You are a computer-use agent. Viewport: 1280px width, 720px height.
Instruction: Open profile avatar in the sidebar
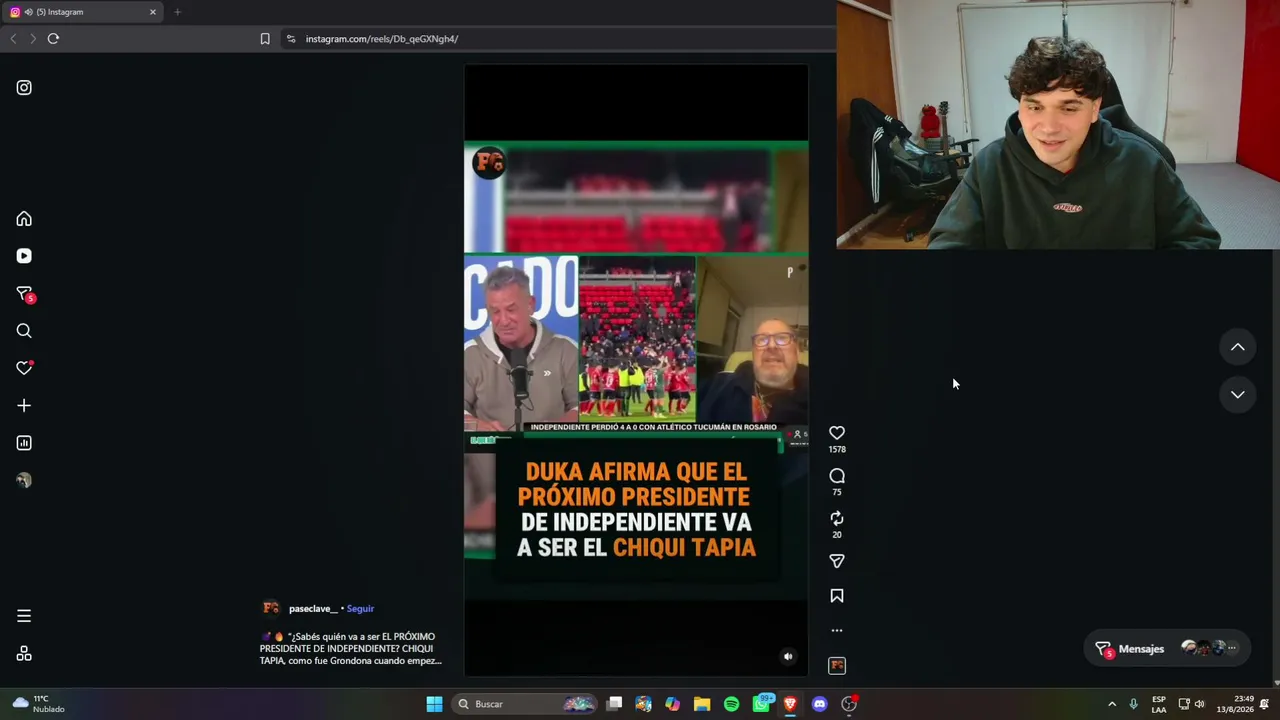(24, 480)
